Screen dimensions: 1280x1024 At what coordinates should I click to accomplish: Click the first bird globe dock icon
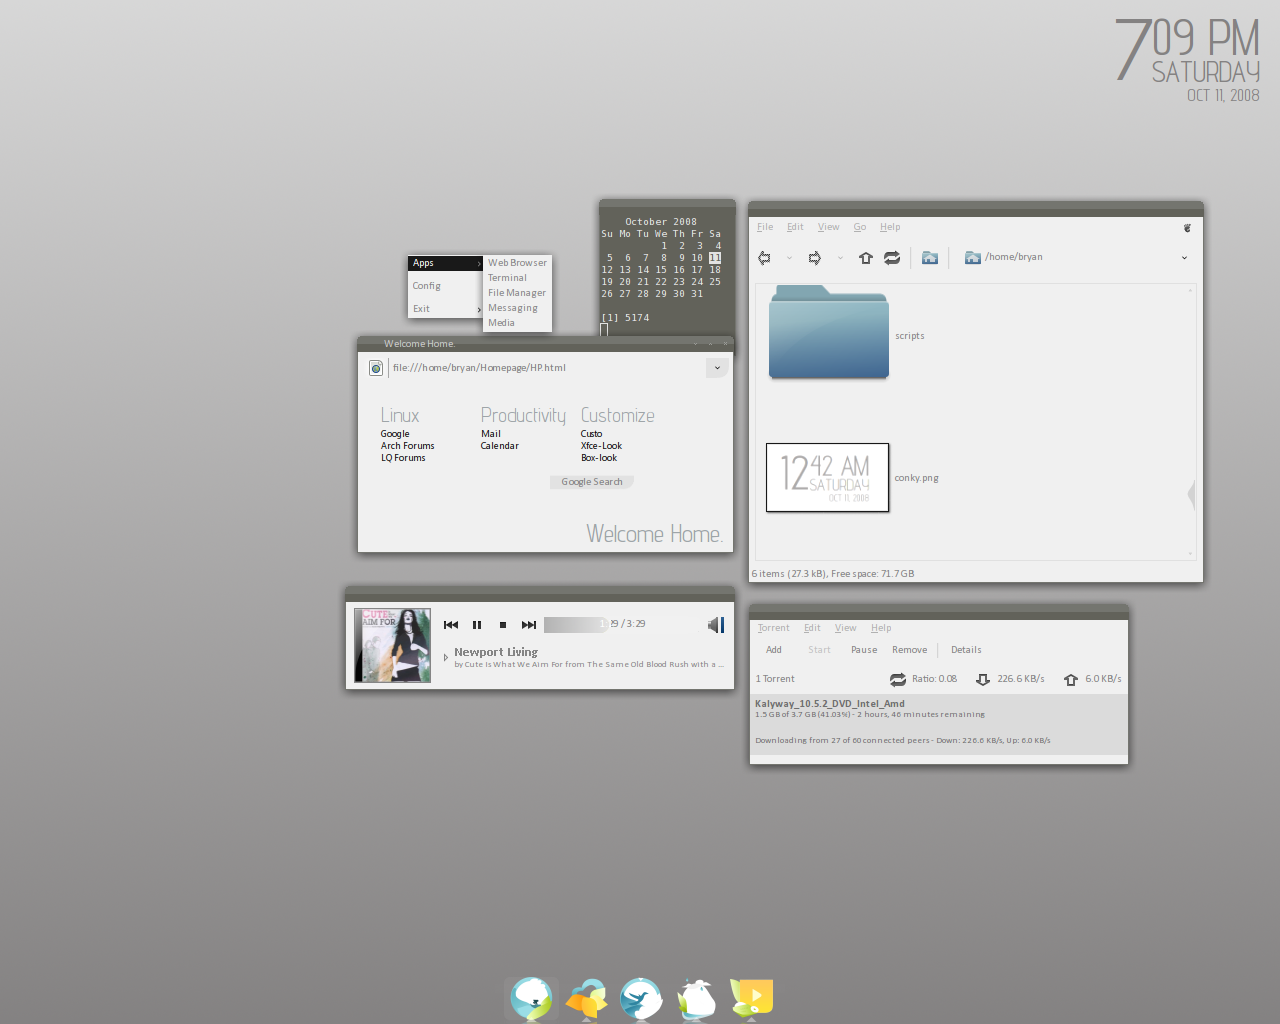(531, 998)
